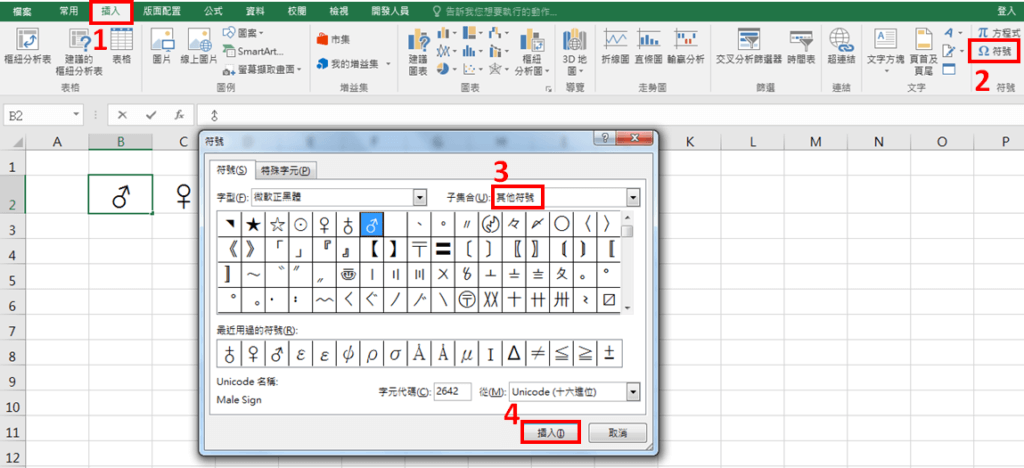
Task: Insert an equation using 方程式 π icon
Action: coord(994,33)
